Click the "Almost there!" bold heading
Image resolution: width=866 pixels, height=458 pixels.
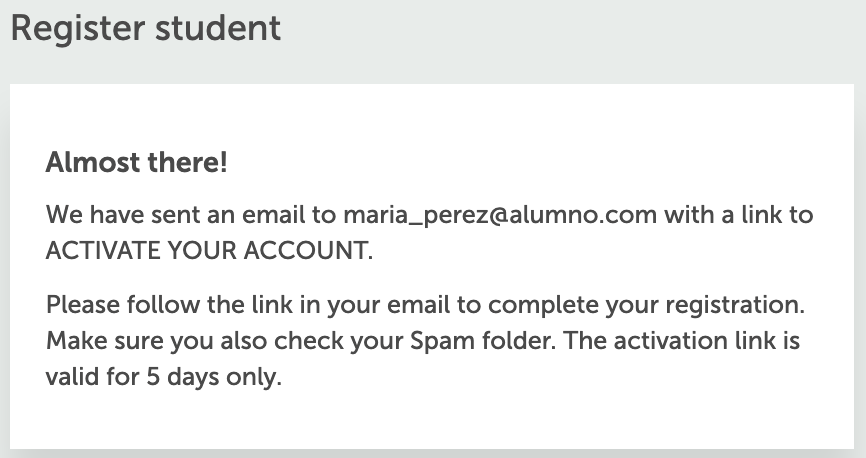click(x=137, y=162)
